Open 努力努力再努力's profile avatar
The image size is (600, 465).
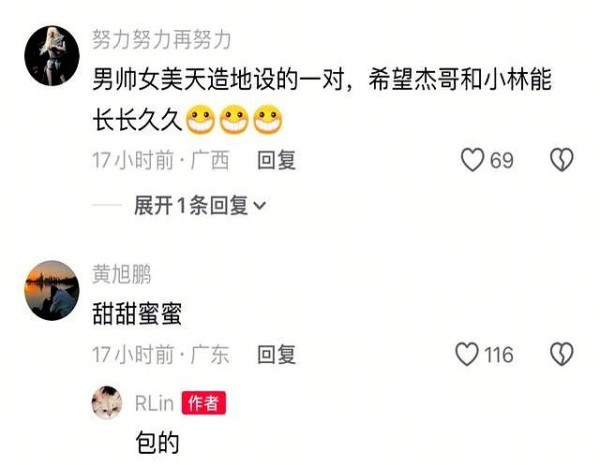(x=52, y=56)
